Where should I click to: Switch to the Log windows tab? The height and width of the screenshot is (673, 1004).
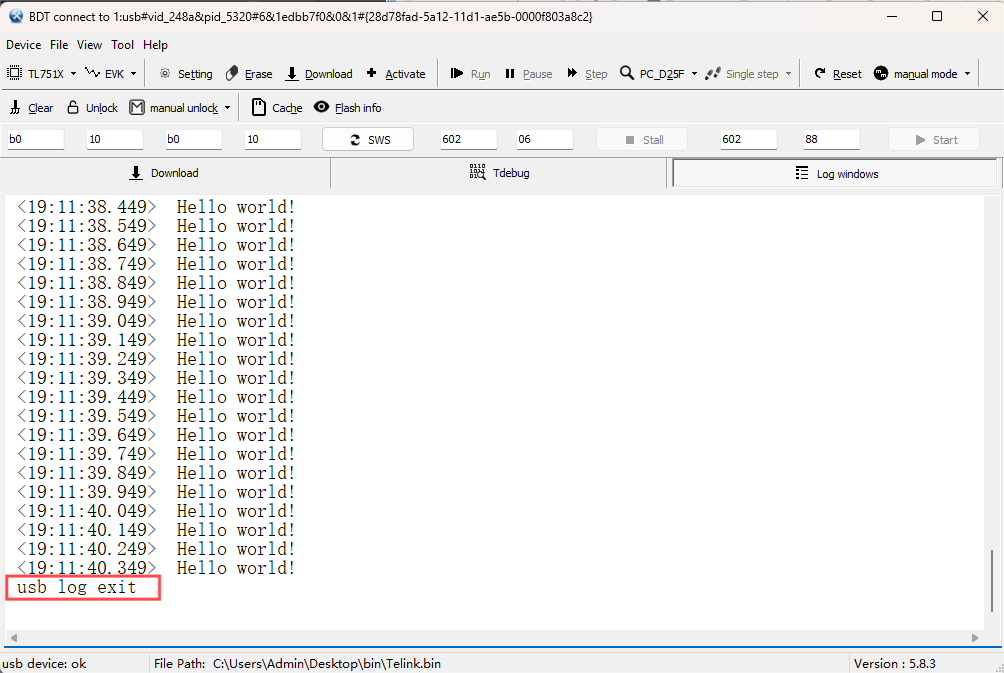tap(835, 174)
